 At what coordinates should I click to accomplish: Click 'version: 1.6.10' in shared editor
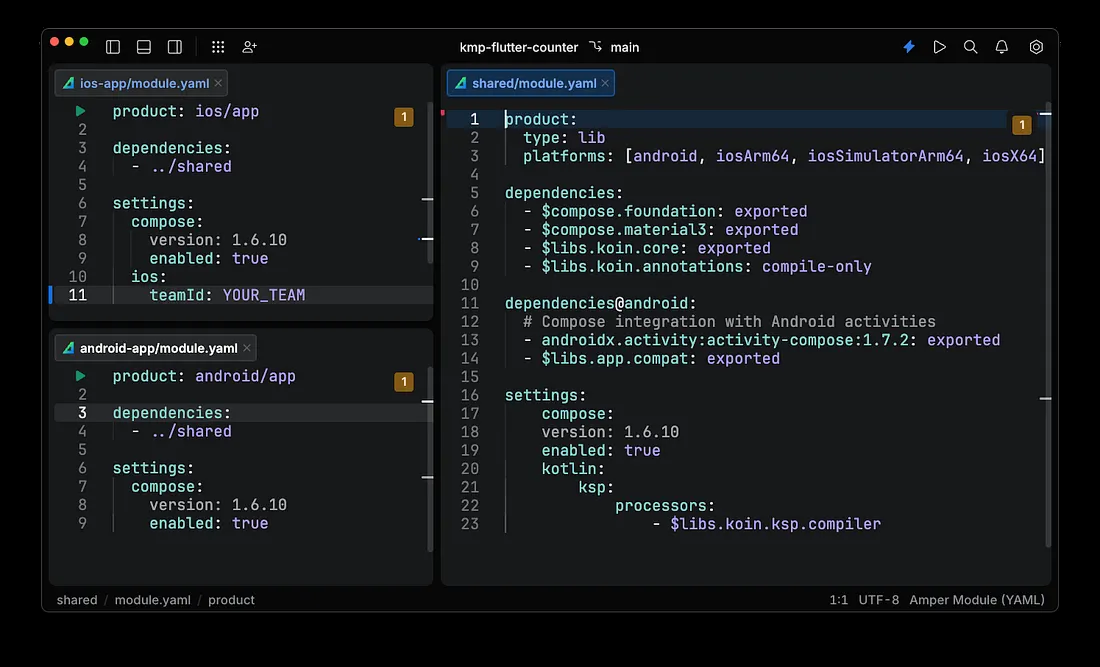[610, 432]
